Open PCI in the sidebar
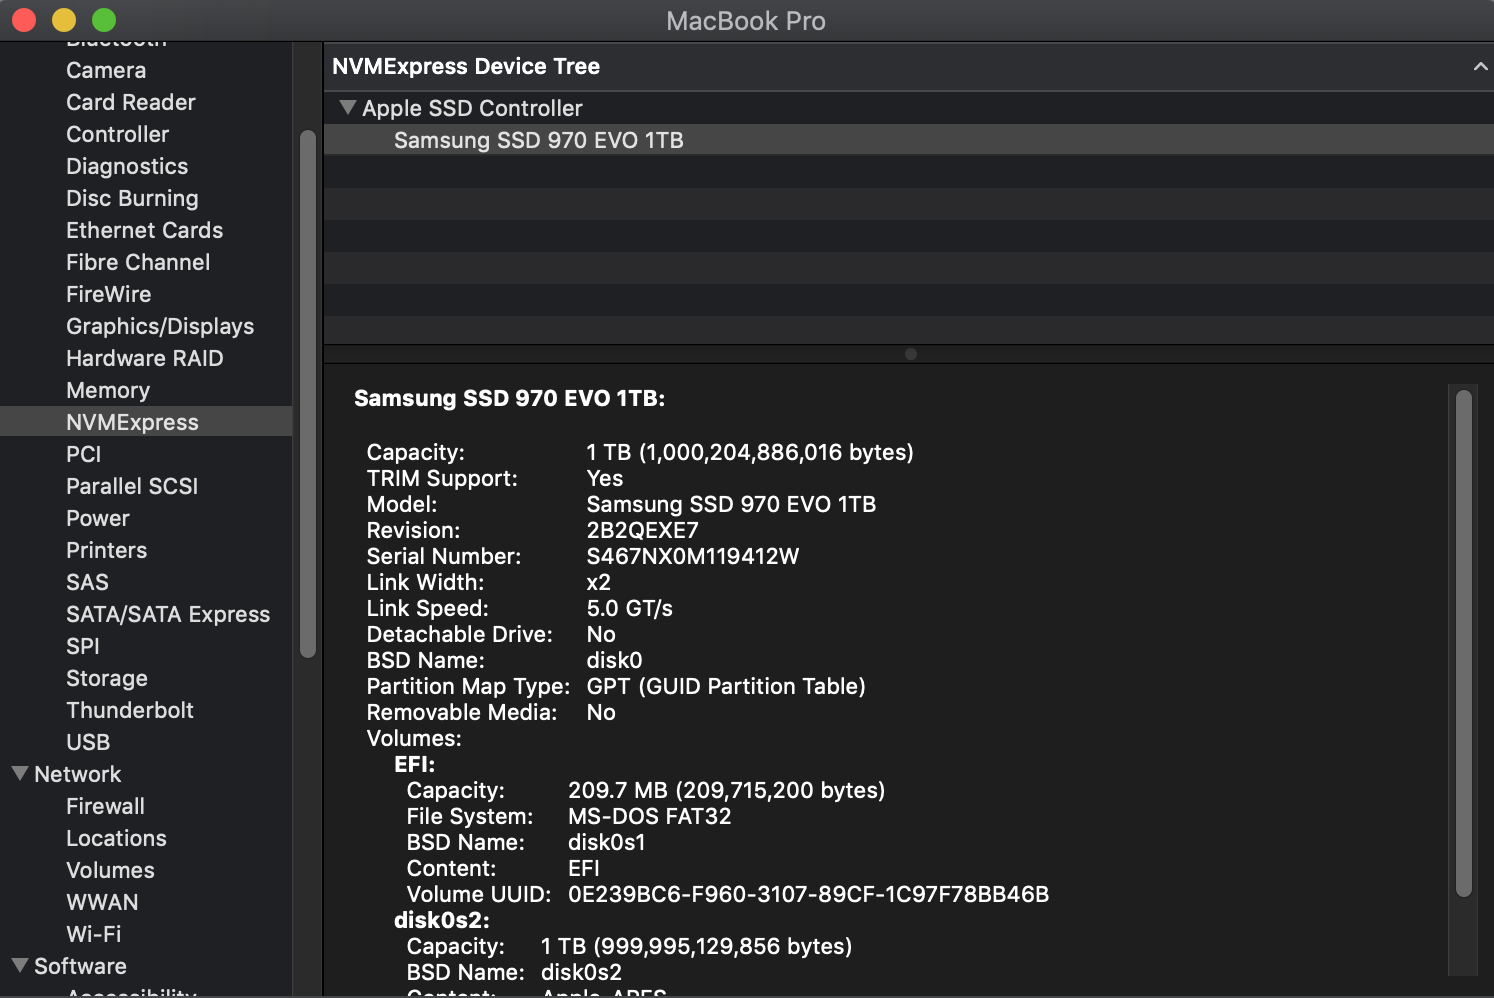The height and width of the screenshot is (998, 1494). pyautogui.click(x=83, y=454)
